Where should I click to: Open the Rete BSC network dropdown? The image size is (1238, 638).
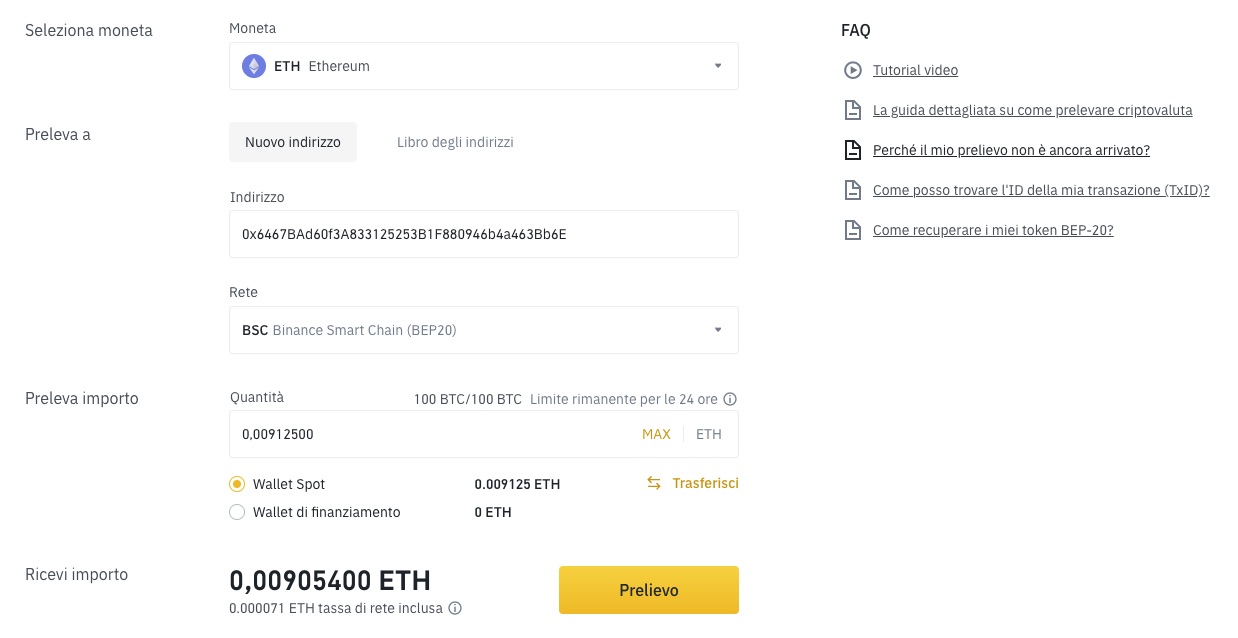(484, 330)
